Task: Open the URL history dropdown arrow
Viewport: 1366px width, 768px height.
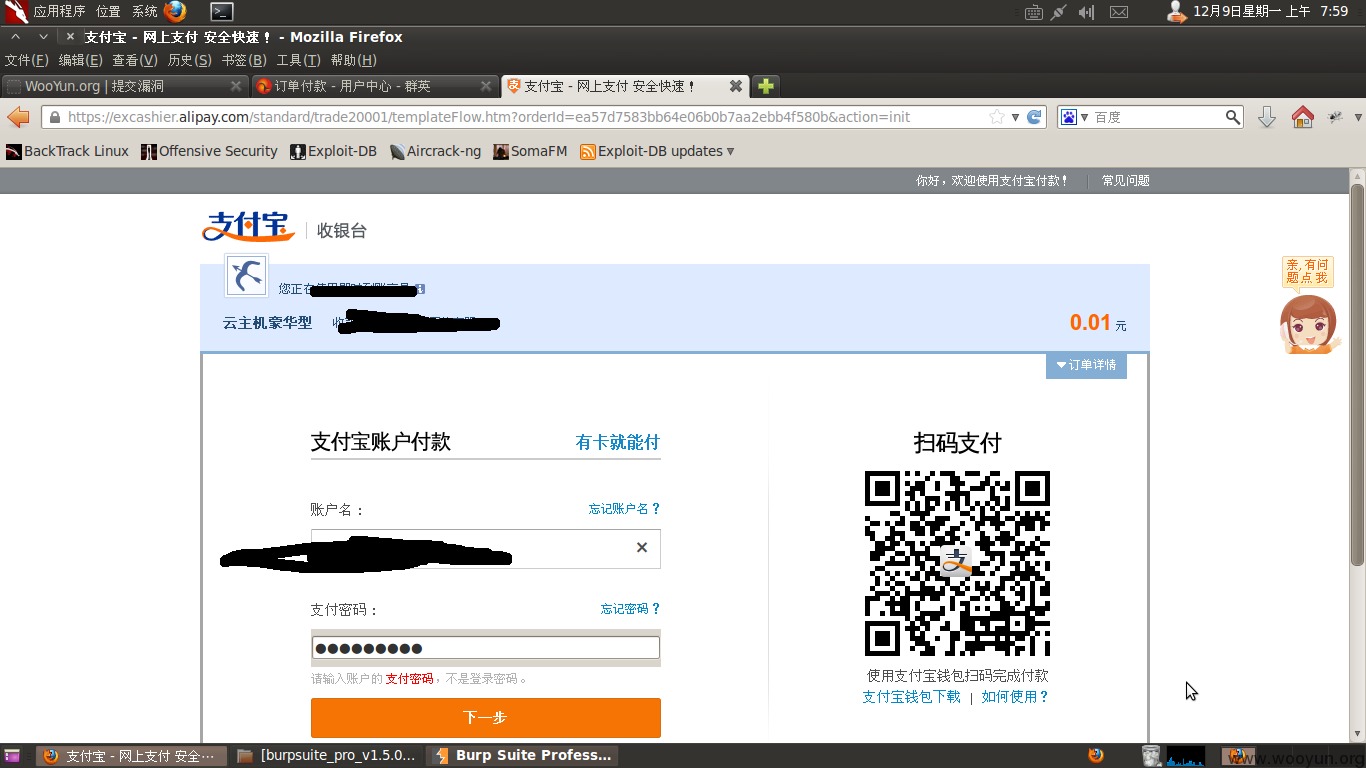Action: click(x=1015, y=117)
